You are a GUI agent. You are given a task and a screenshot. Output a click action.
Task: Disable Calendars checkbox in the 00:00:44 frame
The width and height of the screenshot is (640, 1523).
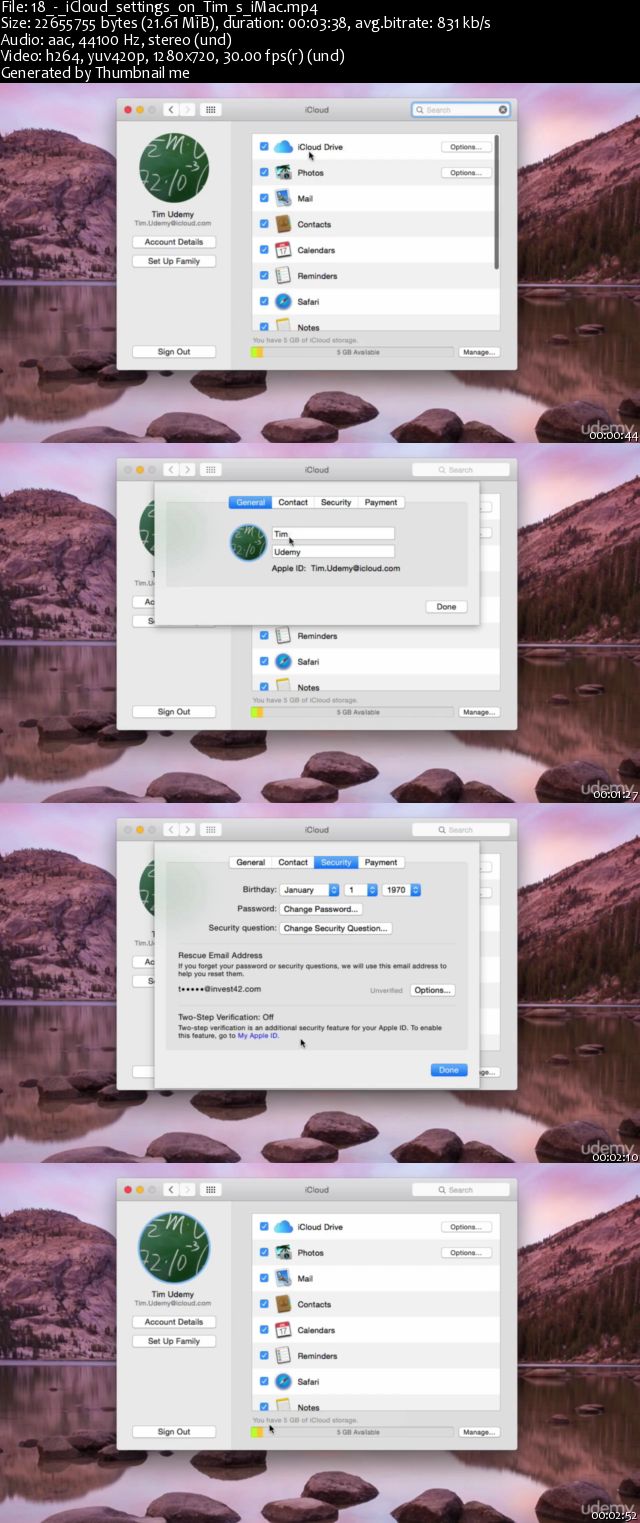point(264,250)
